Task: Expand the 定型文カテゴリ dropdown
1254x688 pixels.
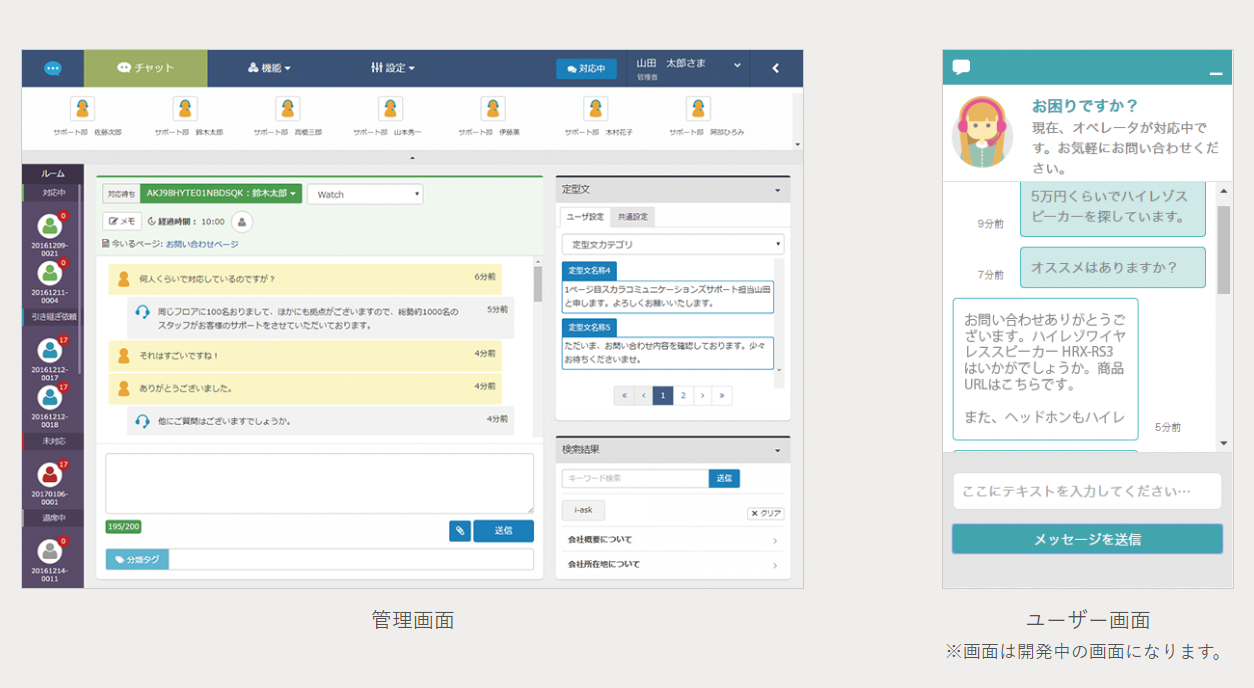Action: coord(672,244)
